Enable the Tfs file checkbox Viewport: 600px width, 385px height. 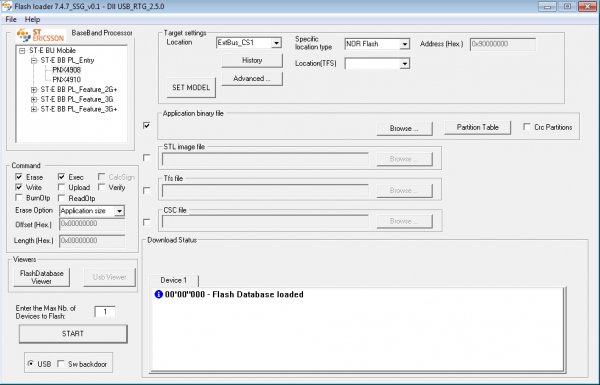click(x=147, y=190)
